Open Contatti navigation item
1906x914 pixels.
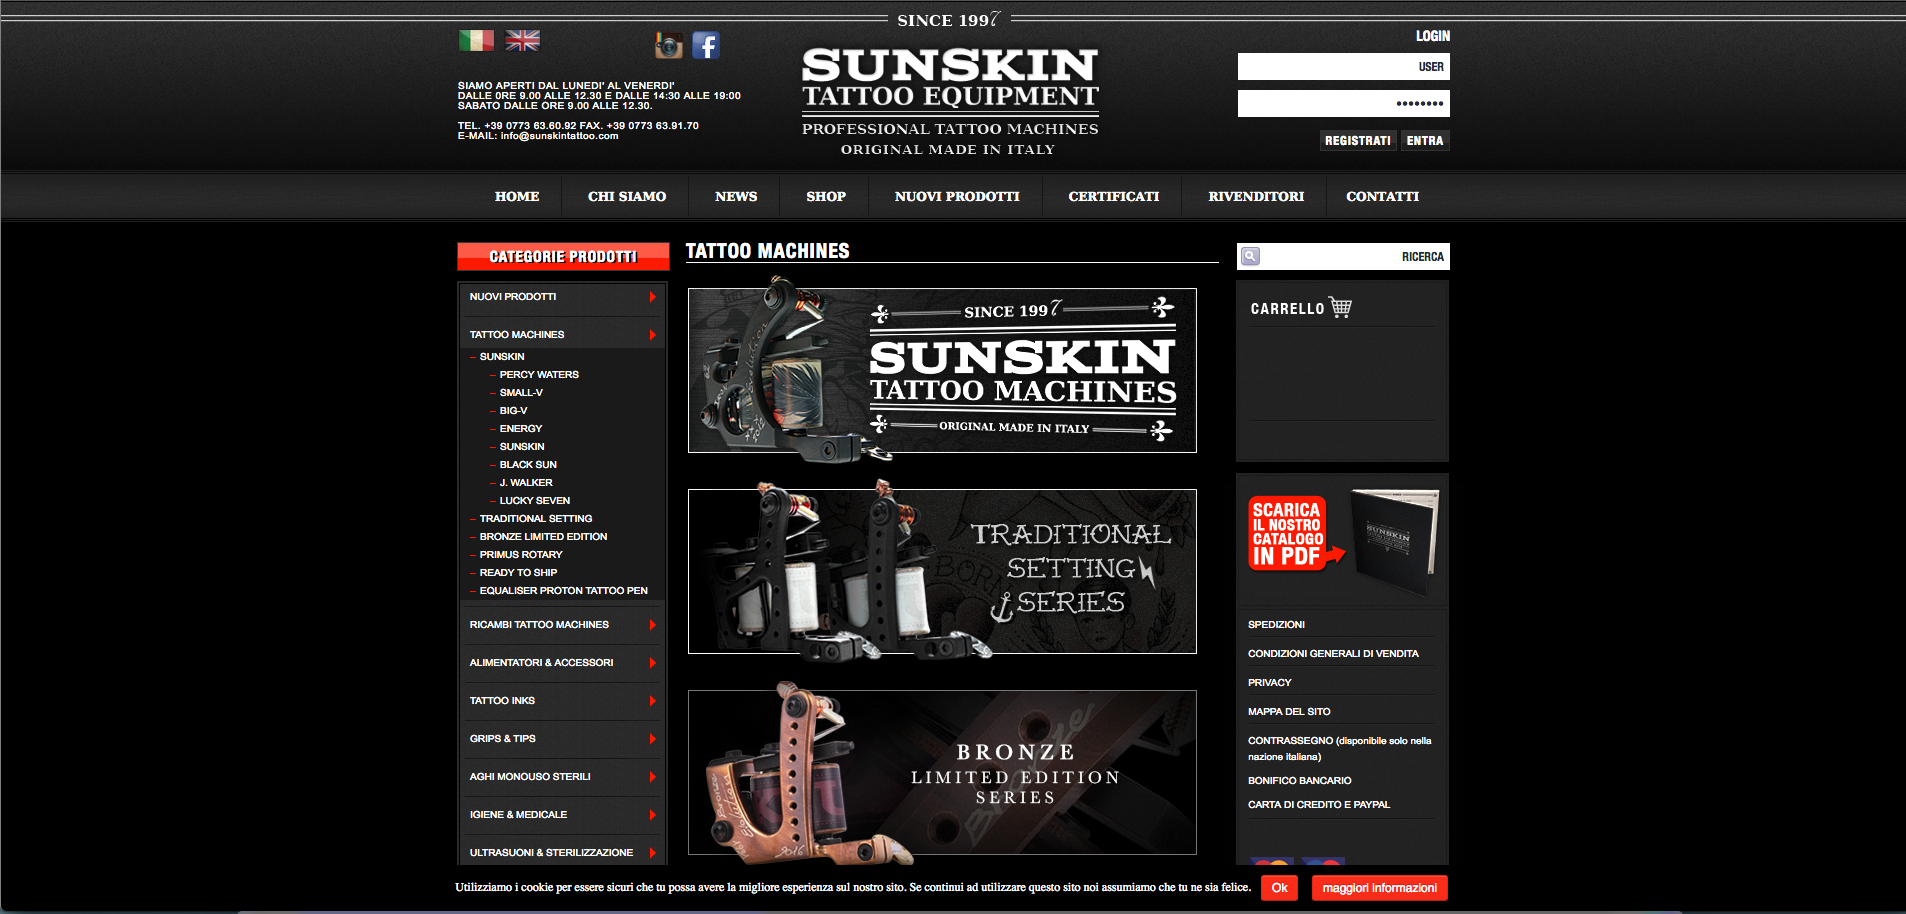coord(1382,196)
